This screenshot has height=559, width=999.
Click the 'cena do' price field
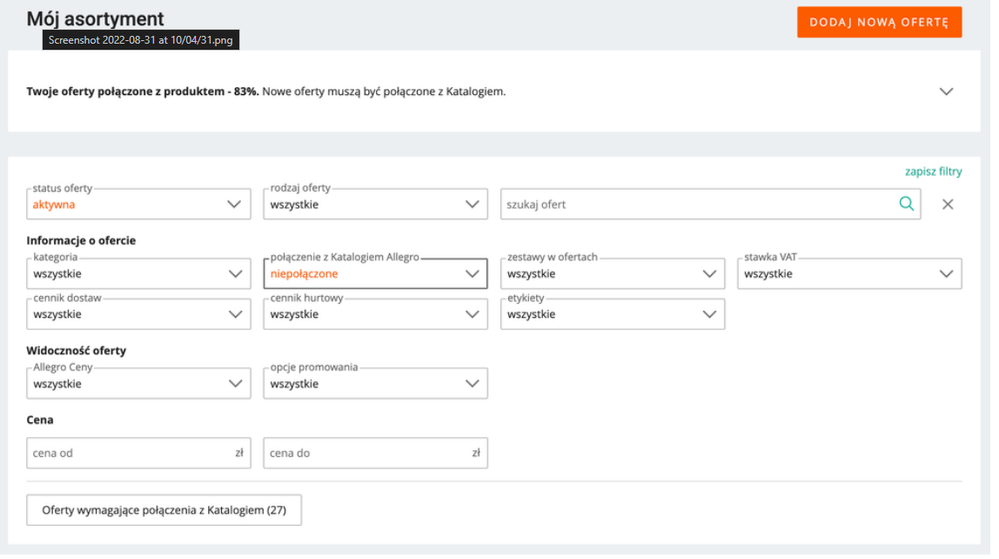pos(368,454)
